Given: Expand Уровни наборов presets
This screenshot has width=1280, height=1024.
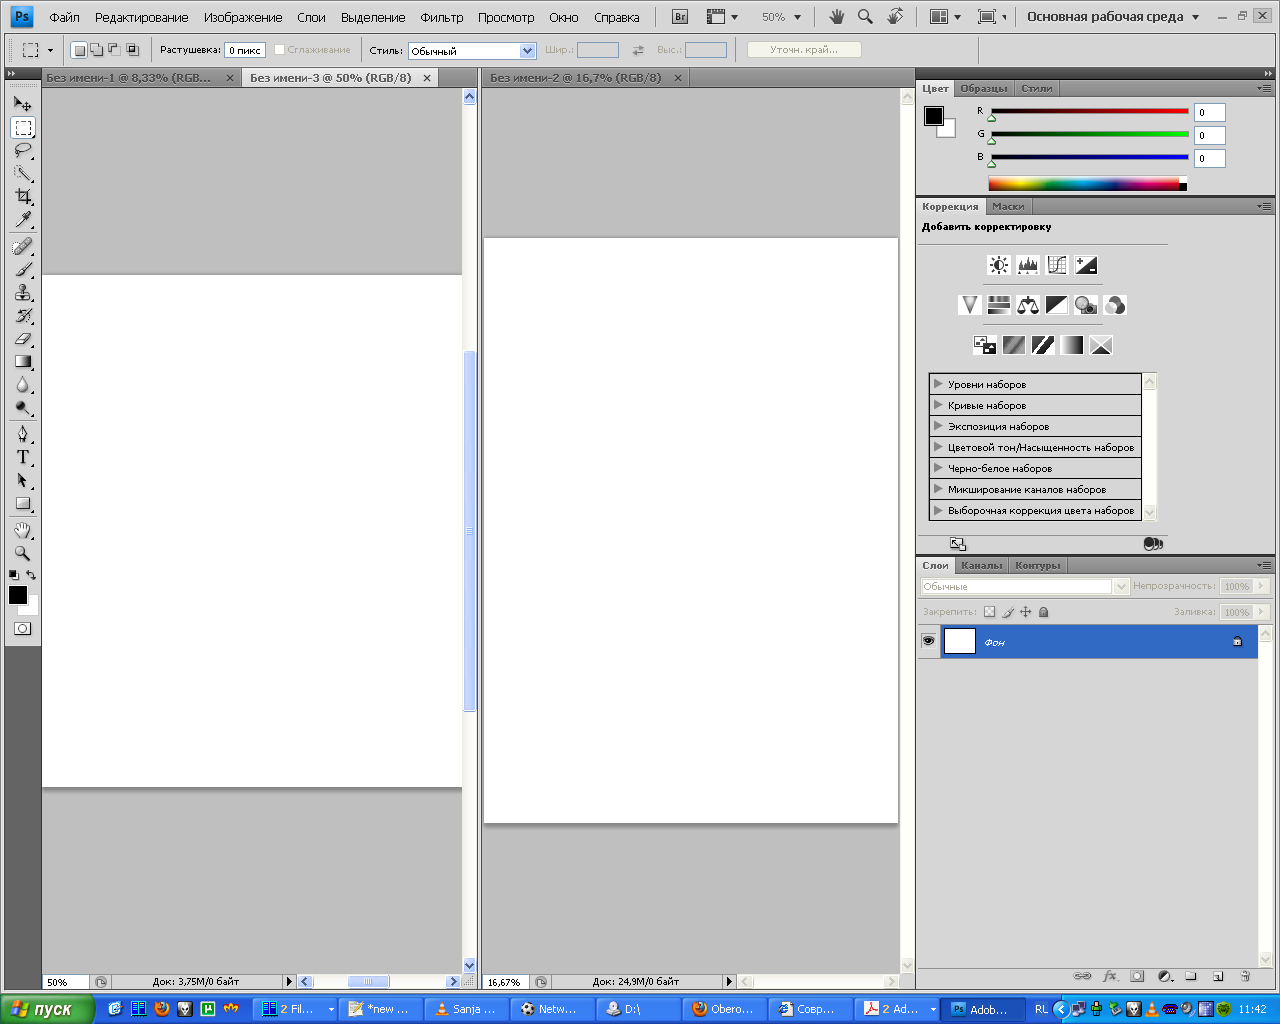Looking at the screenshot, I should coord(938,384).
